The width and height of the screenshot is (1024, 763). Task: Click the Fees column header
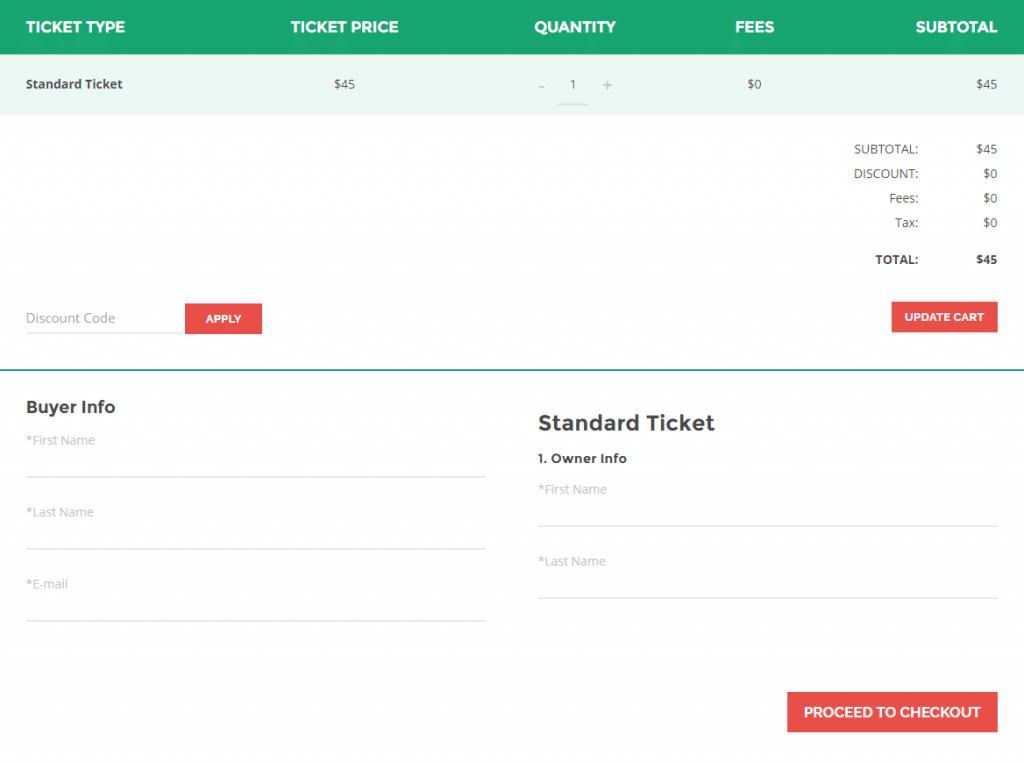click(x=754, y=27)
